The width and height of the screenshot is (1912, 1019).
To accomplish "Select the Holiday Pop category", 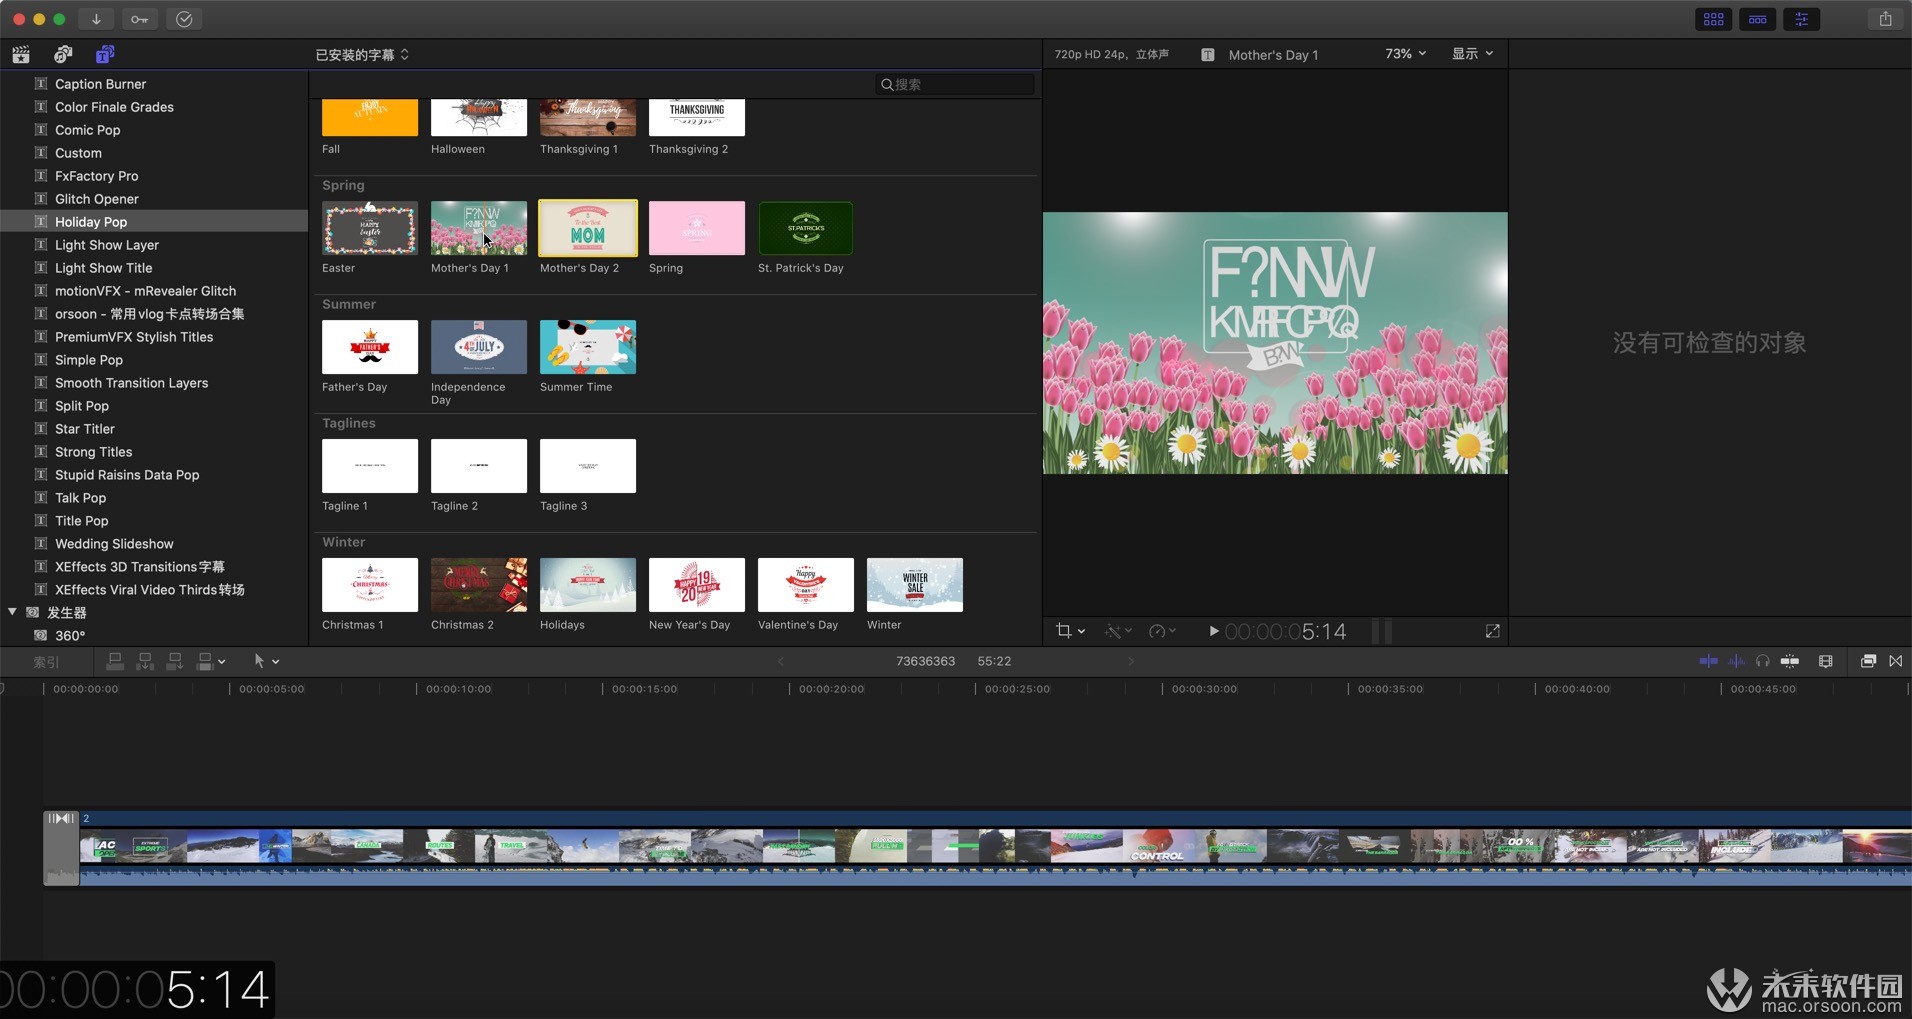I will tap(154, 222).
